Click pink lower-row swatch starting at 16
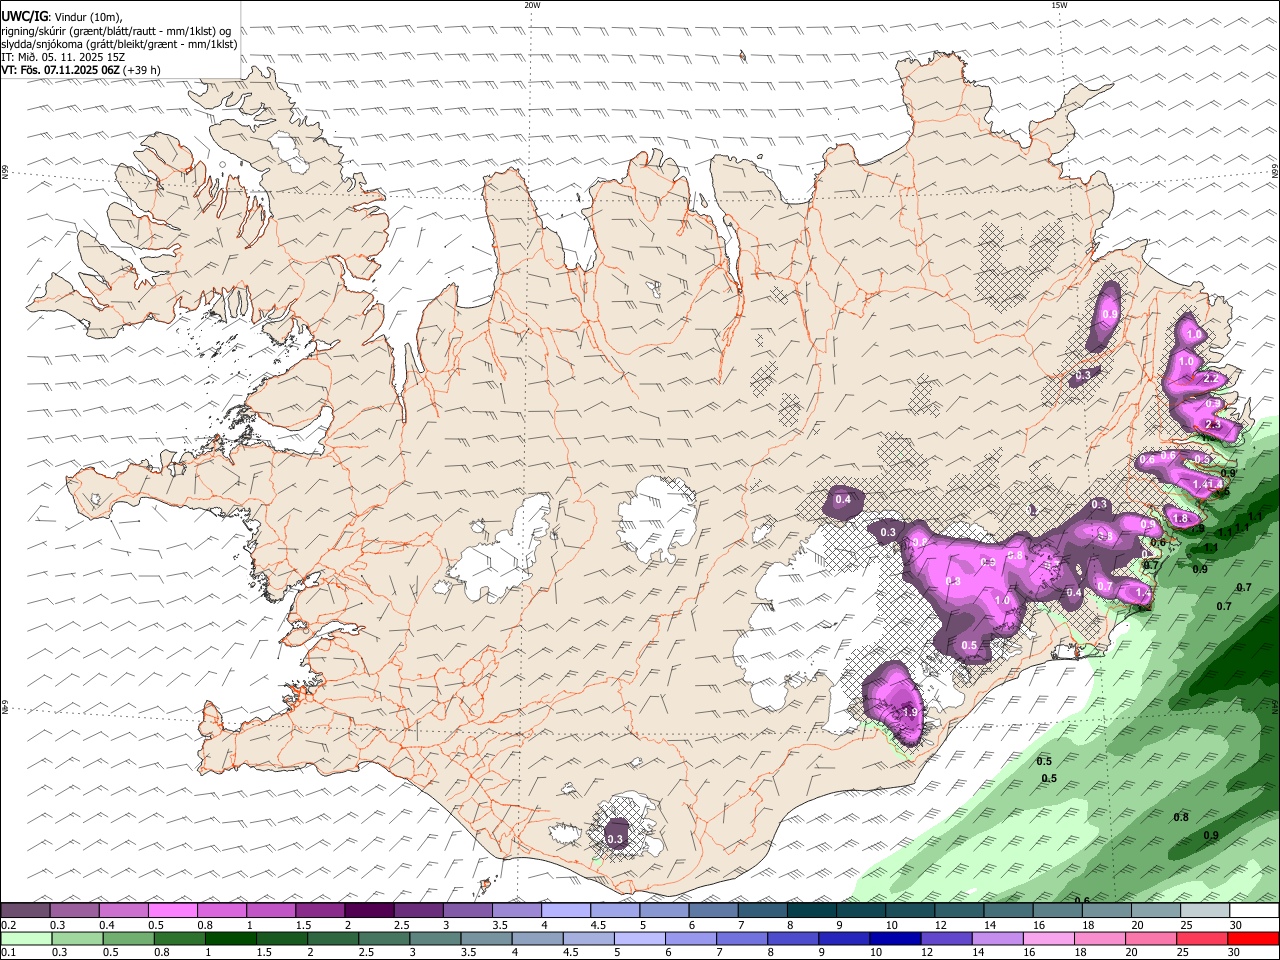Screen dimensions: 1280x960 click(1049, 939)
